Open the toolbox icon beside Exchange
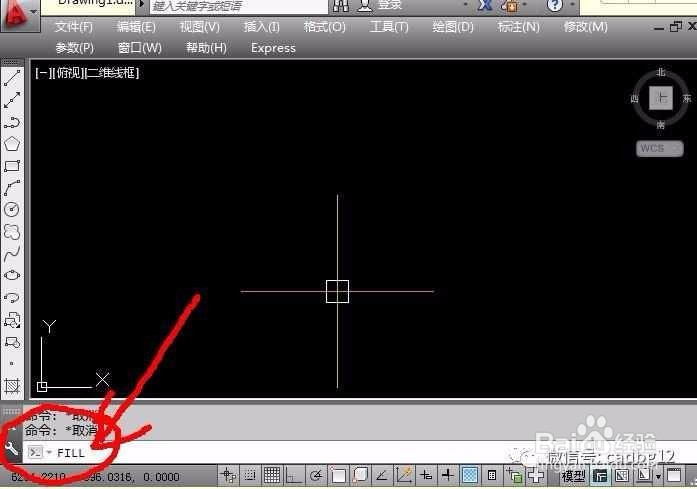Viewport: 697px width, 489px height. coord(510,6)
